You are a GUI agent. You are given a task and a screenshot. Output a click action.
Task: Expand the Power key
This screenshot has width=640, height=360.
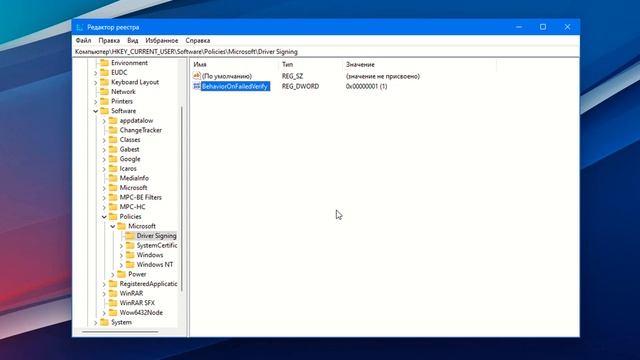(x=113, y=274)
